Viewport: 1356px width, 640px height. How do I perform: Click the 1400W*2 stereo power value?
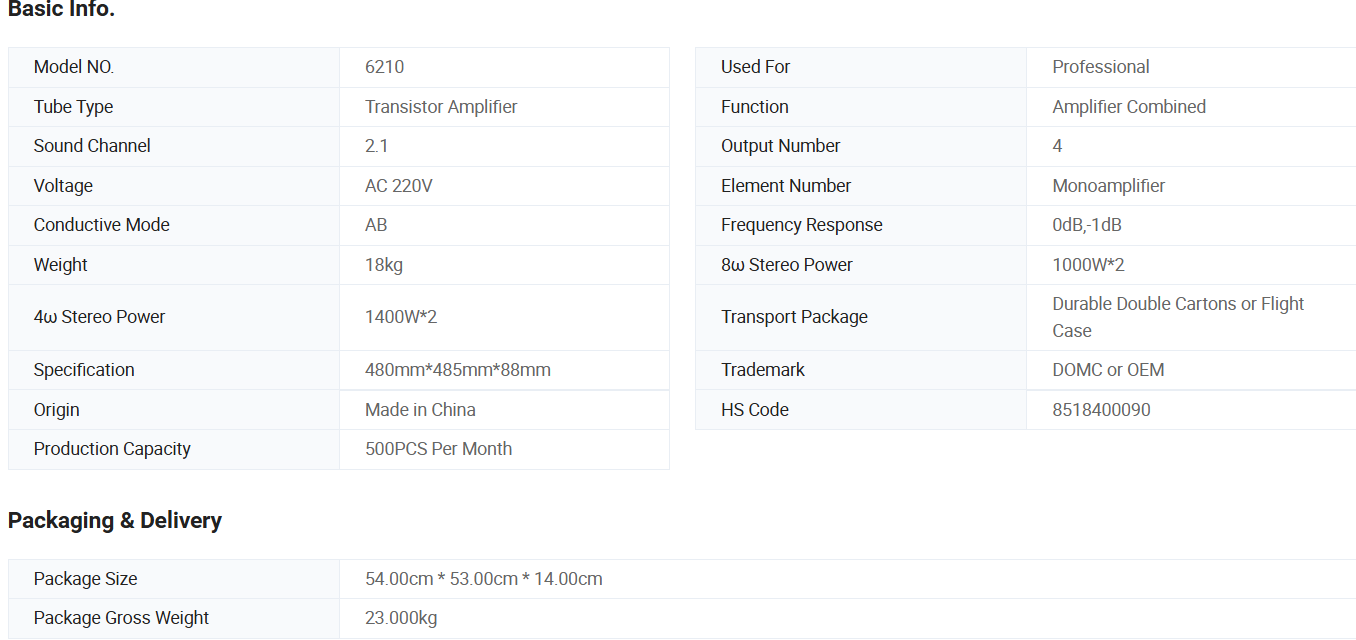(401, 317)
